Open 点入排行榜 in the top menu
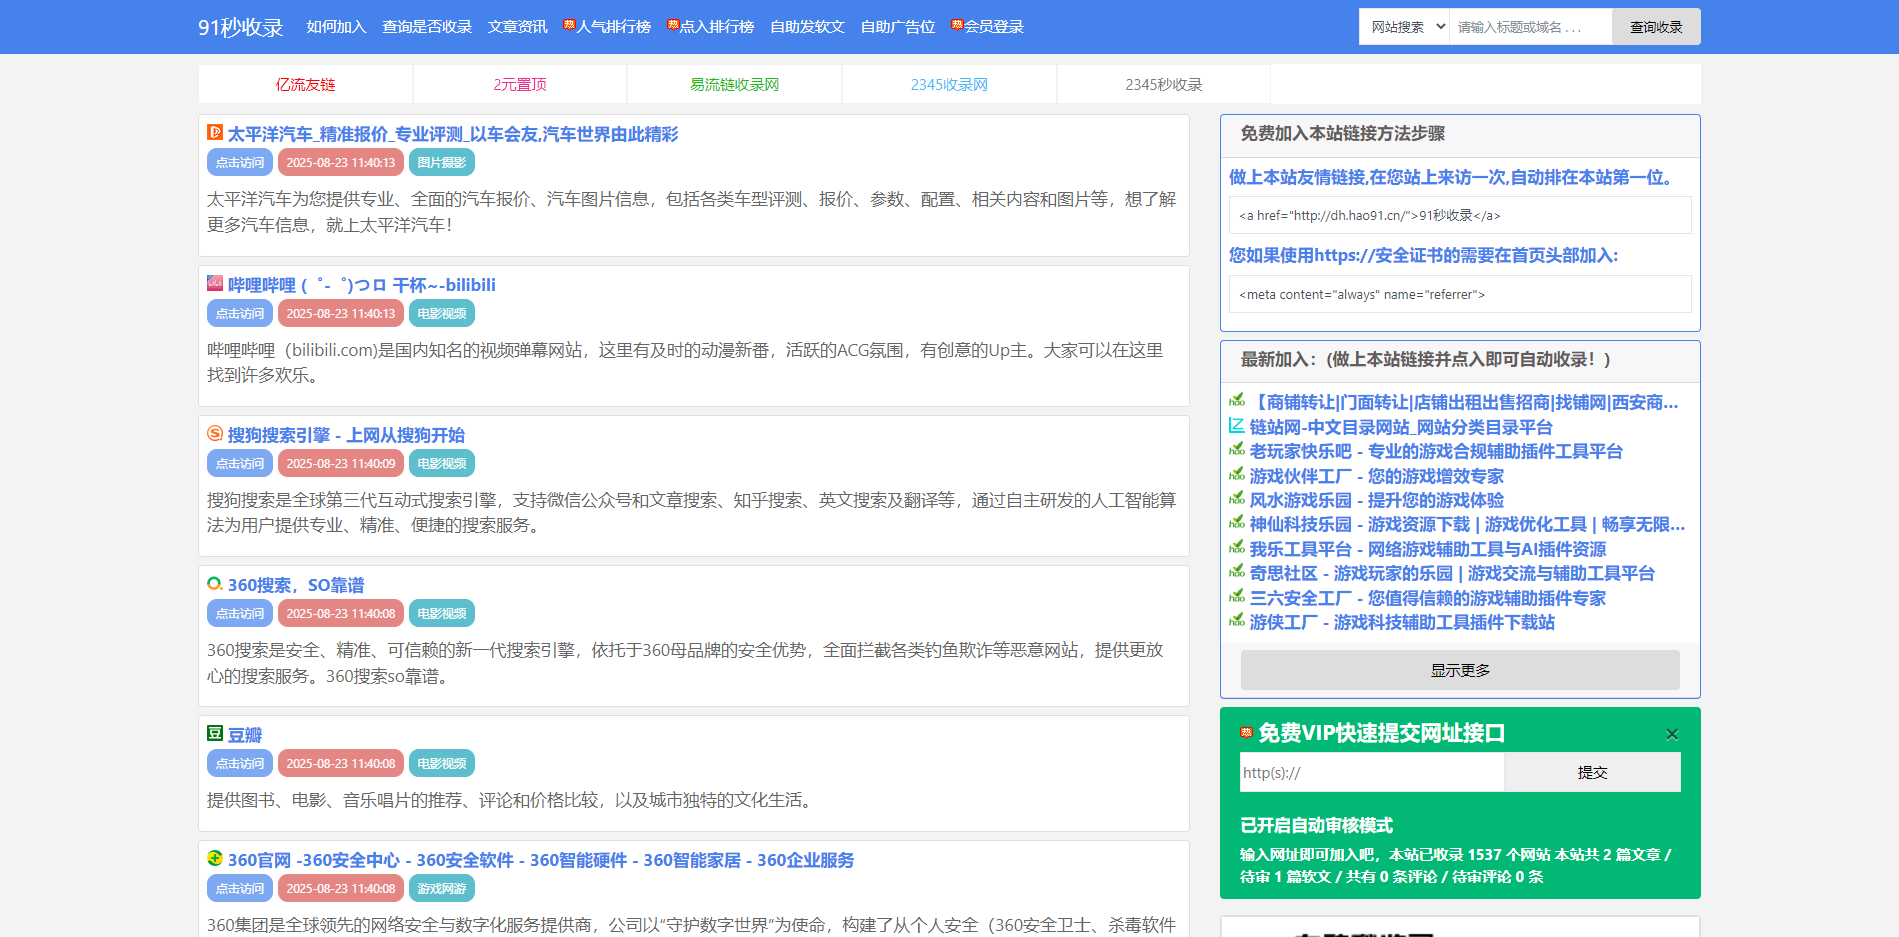Viewport: 1899px width, 937px height. 710,27
